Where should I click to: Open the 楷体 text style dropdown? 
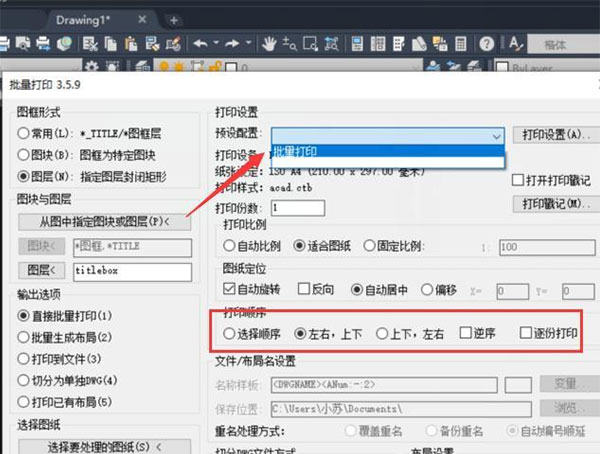(564, 44)
